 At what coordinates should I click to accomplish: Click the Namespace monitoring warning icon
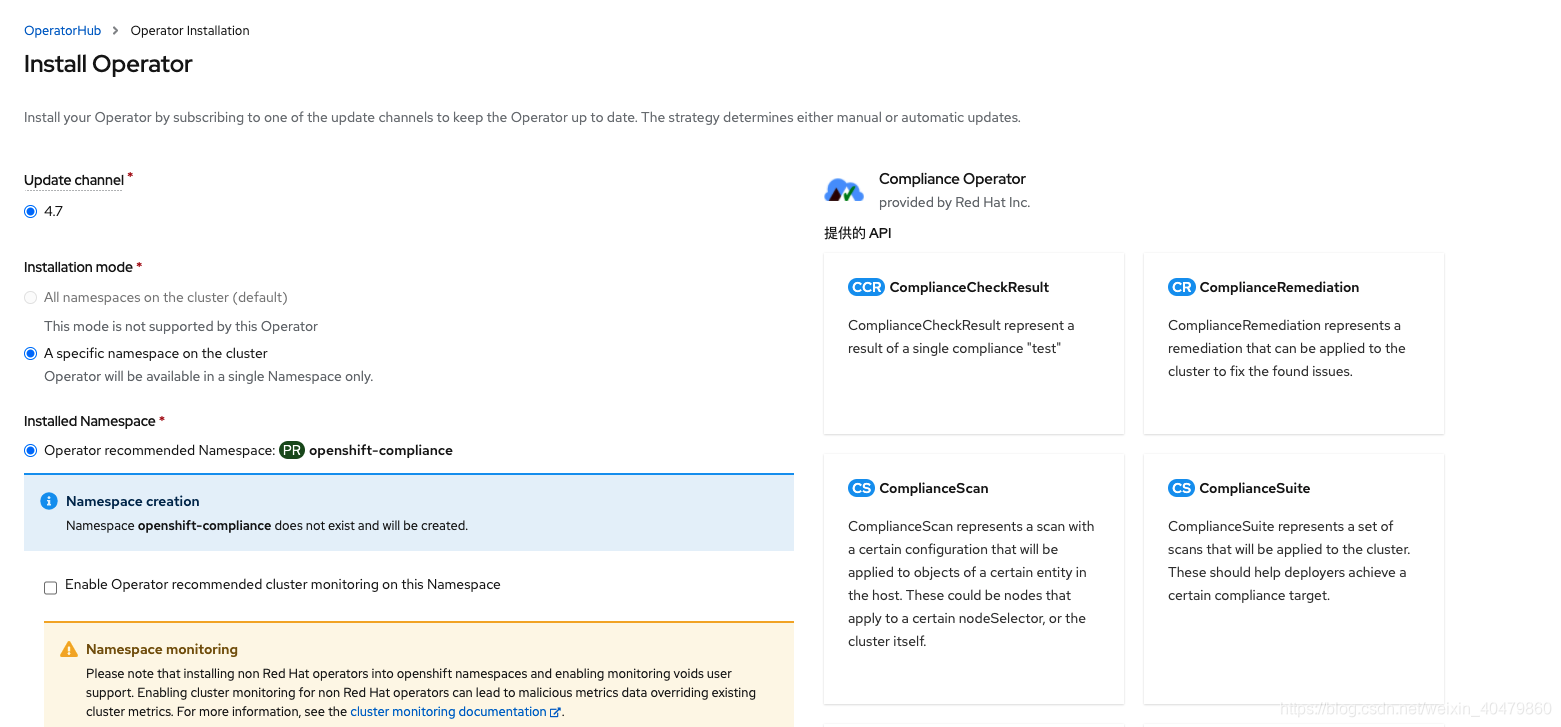point(69,649)
